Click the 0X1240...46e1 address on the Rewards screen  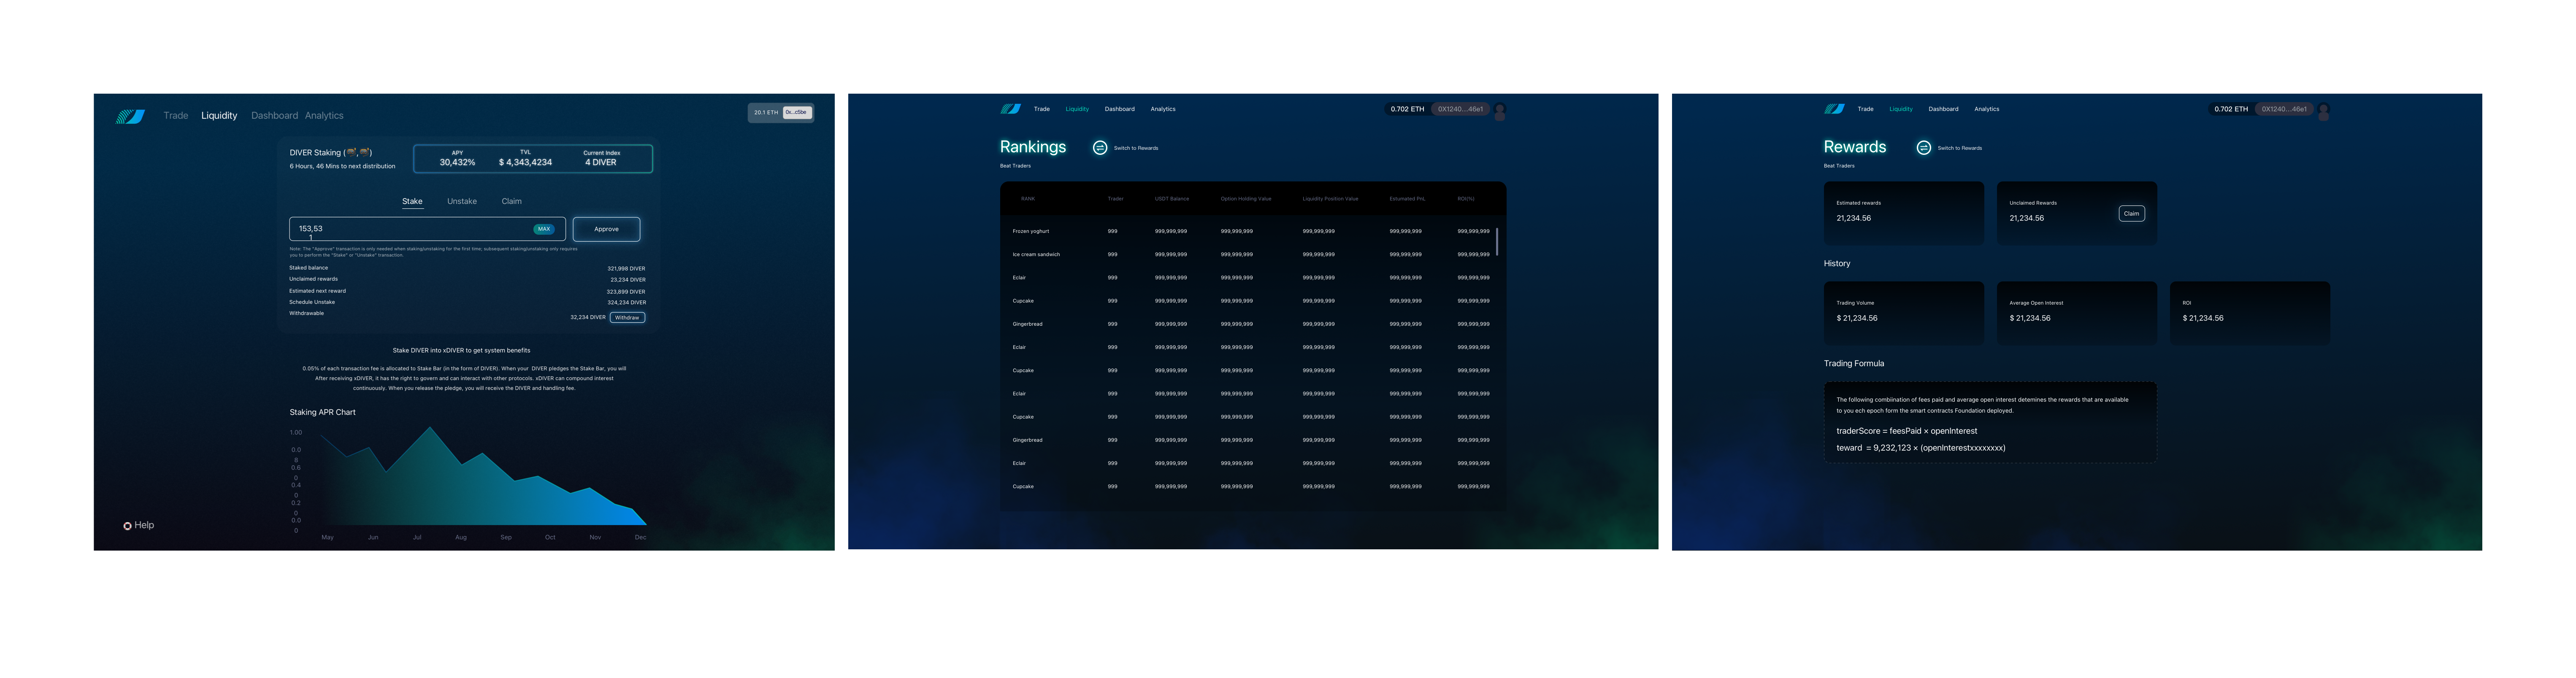[2284, 109]
